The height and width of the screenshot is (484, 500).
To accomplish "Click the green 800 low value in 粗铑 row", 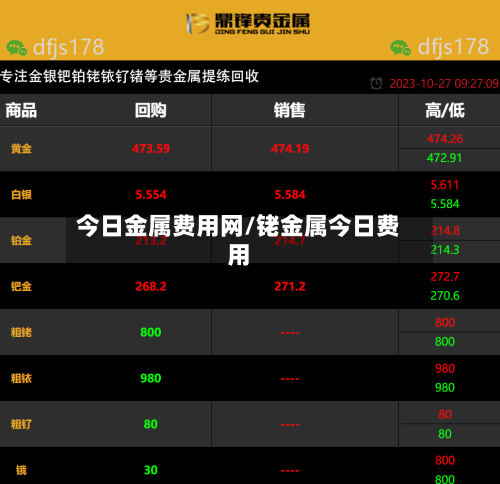I will click(445, 342).
